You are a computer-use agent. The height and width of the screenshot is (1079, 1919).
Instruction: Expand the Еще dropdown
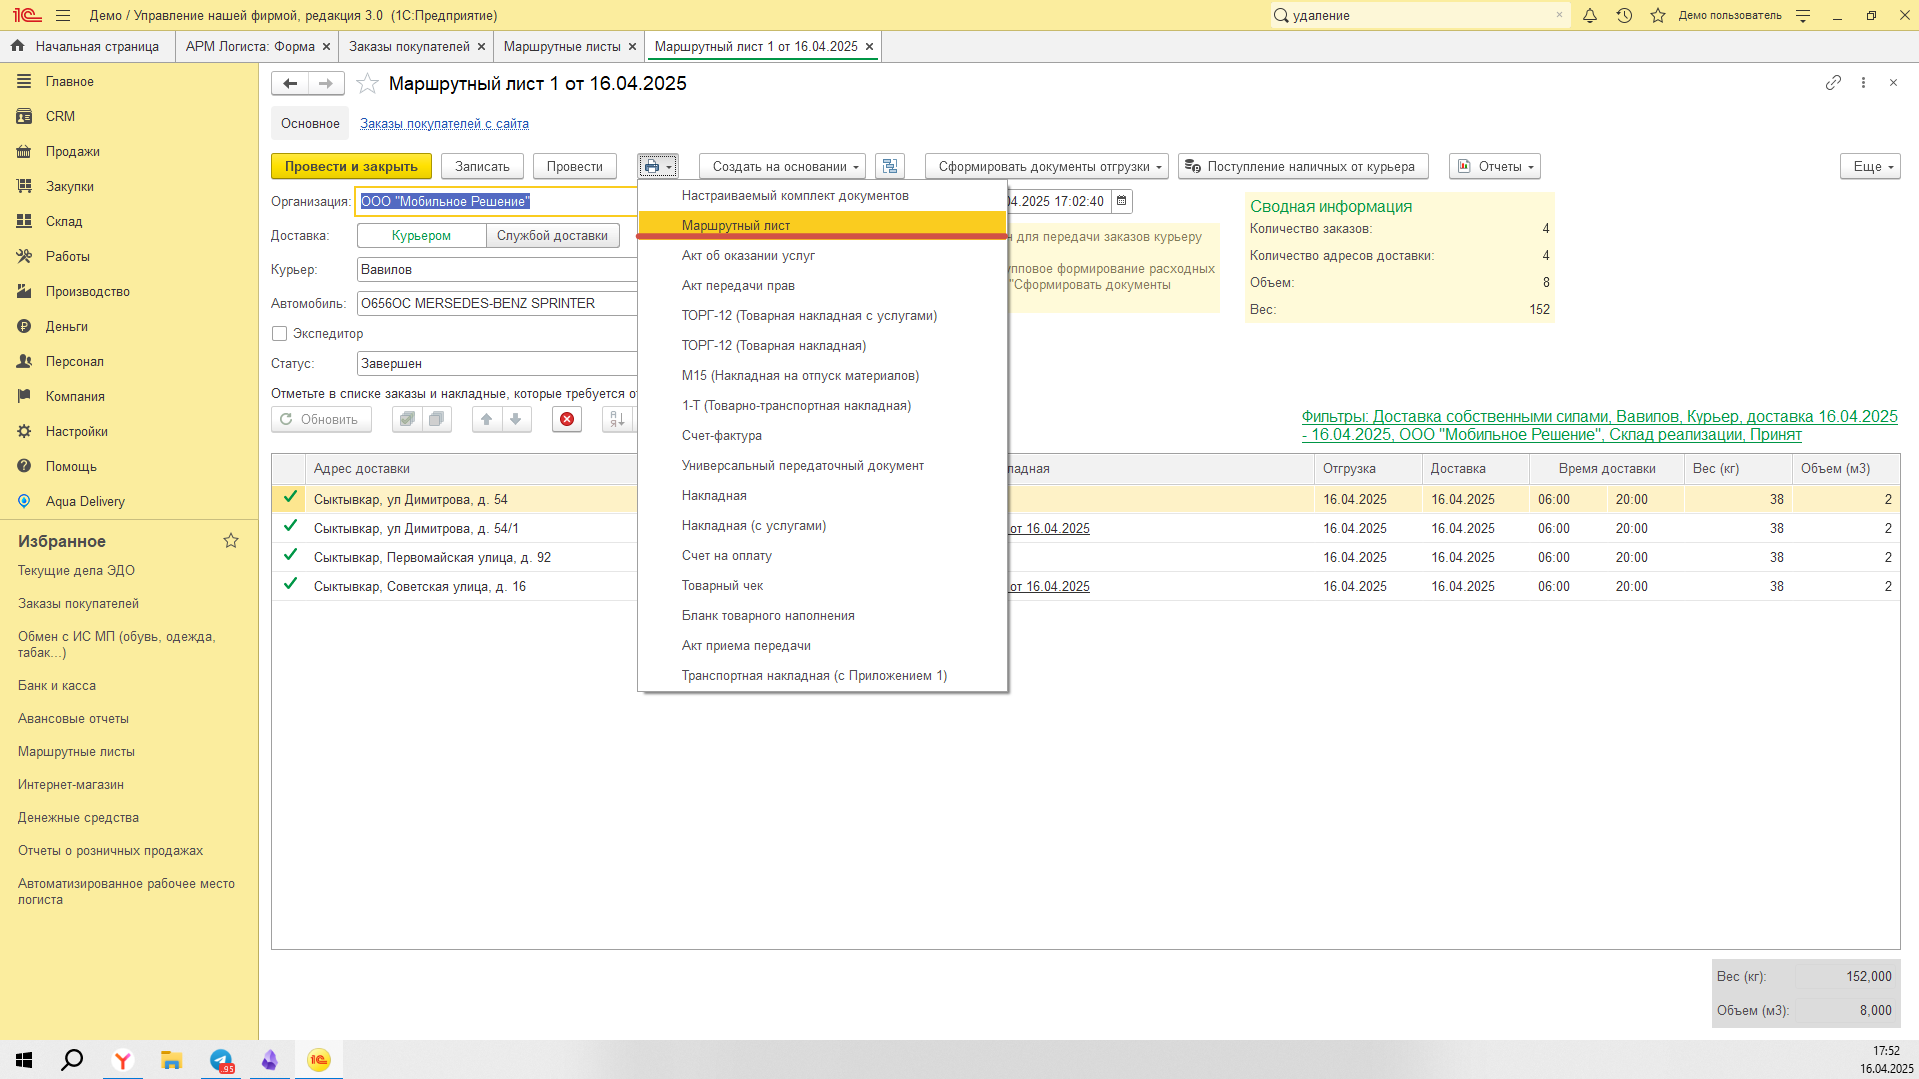[1869, 166]
